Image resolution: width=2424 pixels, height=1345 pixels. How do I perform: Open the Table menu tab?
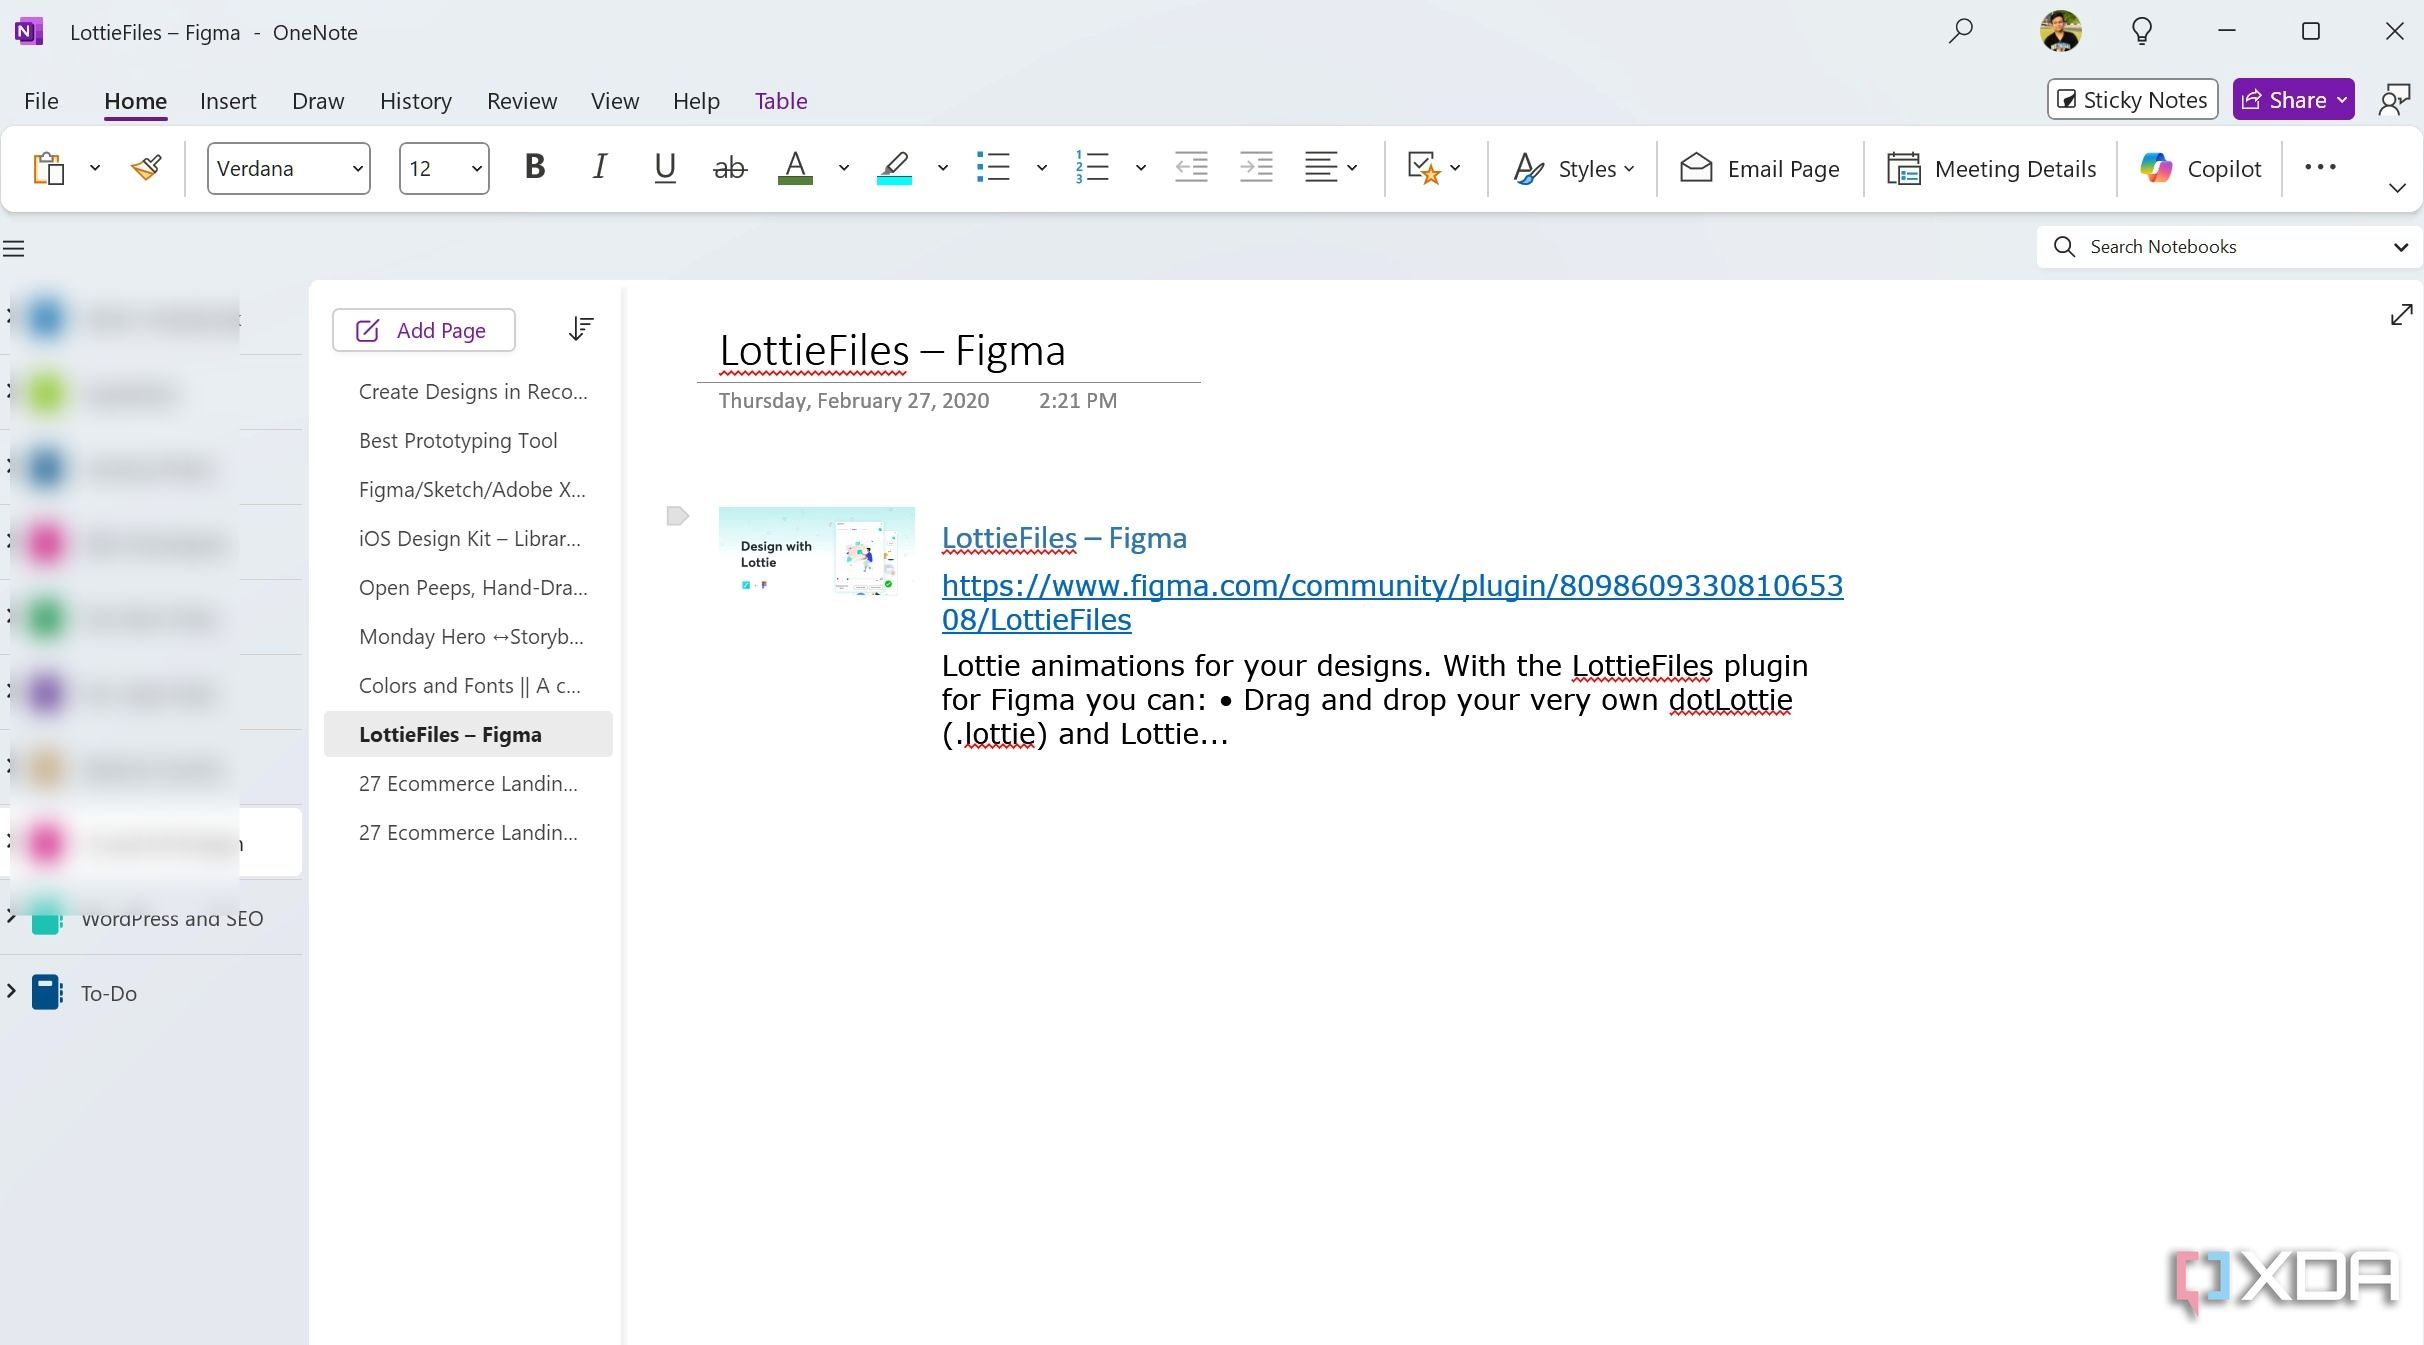[780, 101]
